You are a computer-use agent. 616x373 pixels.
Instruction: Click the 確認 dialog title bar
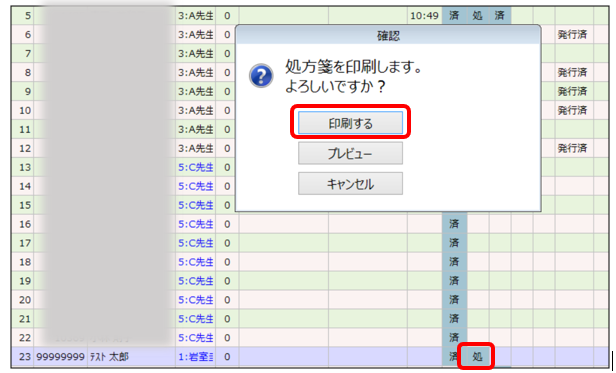pos(388,36)
